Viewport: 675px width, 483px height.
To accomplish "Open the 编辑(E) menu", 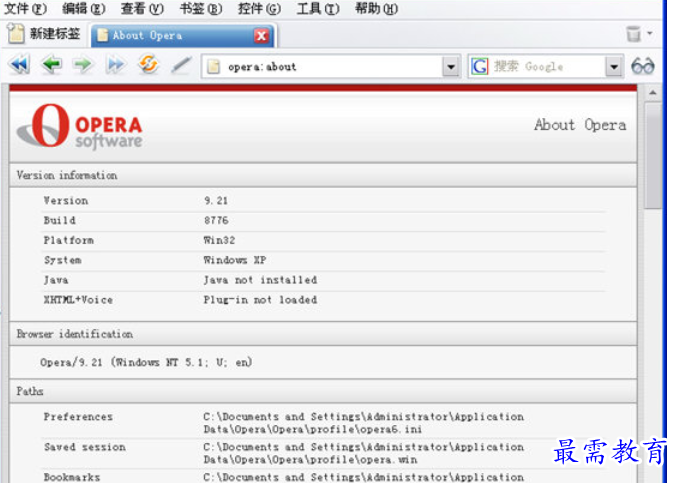I will pyautogui.click(x=84, y=8).
